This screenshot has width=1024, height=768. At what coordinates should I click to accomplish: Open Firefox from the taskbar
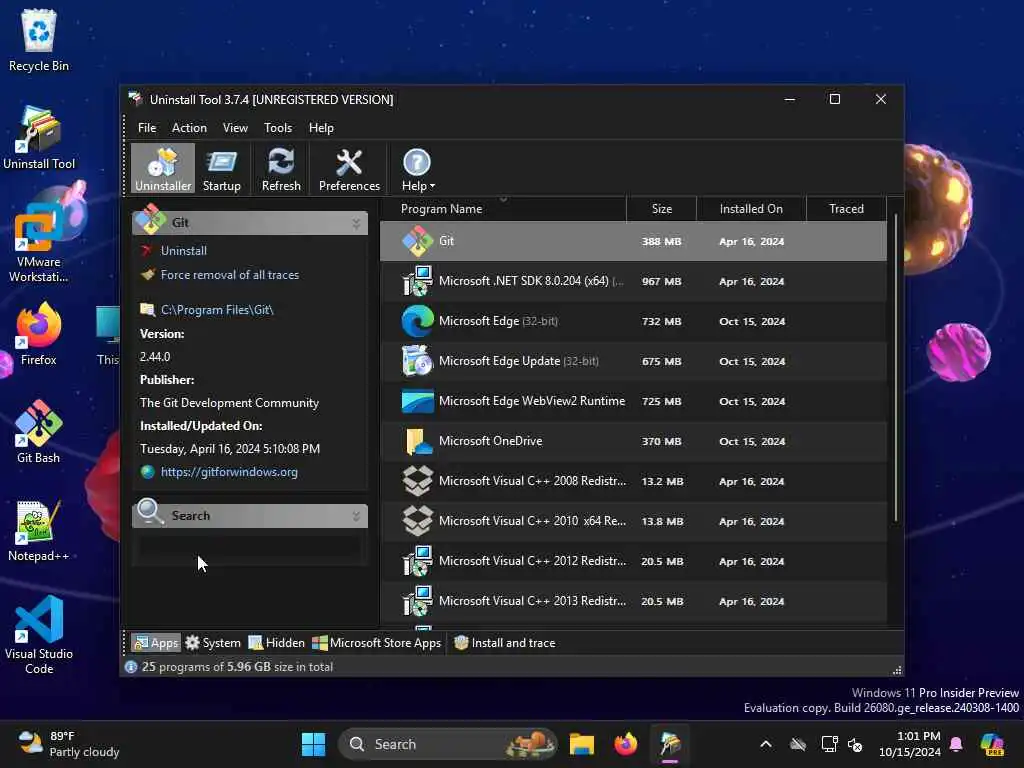[626, 744]
